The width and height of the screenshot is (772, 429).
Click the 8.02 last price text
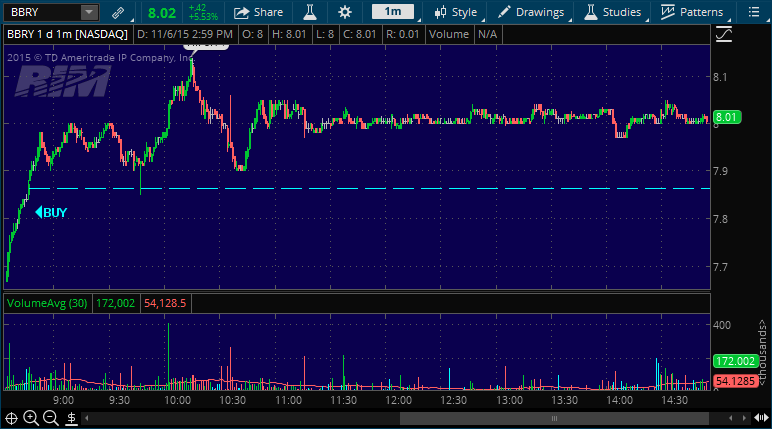click(x=162, y=13)
